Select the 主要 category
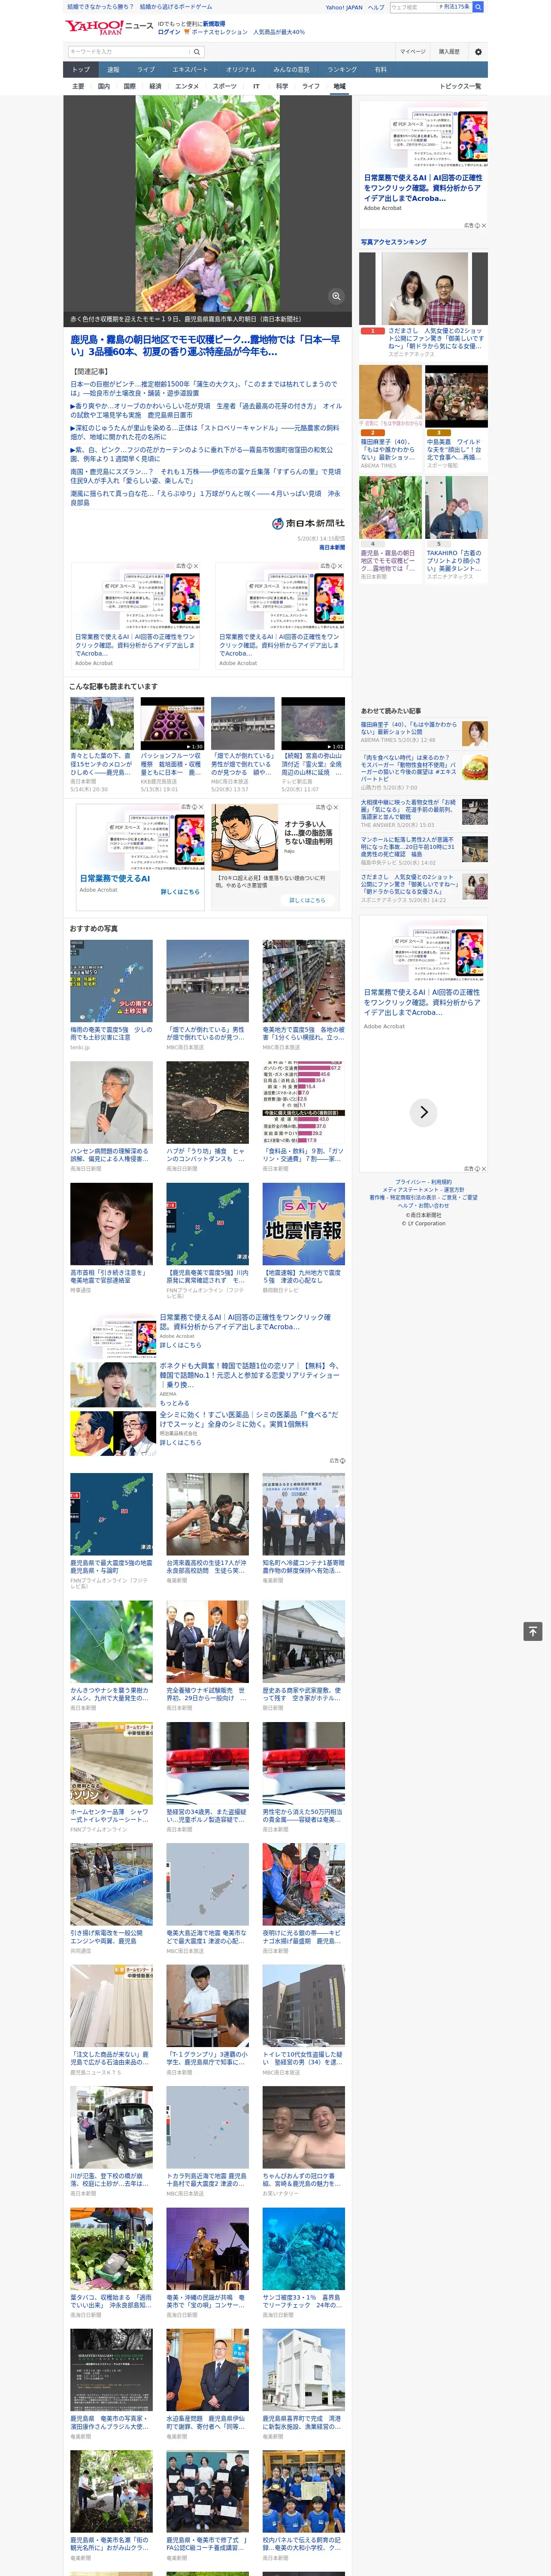Viewport: 551px width, 2576px height. coord(78,86)
